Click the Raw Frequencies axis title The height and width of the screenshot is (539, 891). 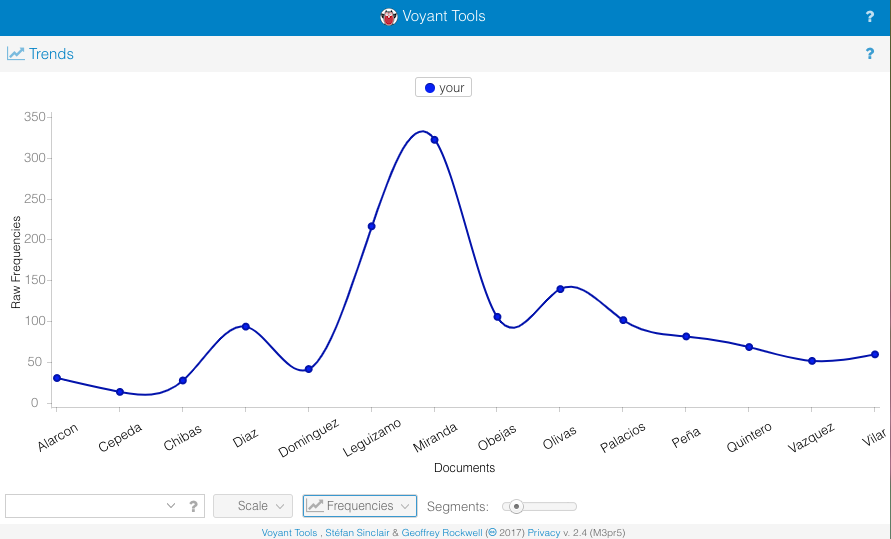pyautogui.click(x=15, y=262)
